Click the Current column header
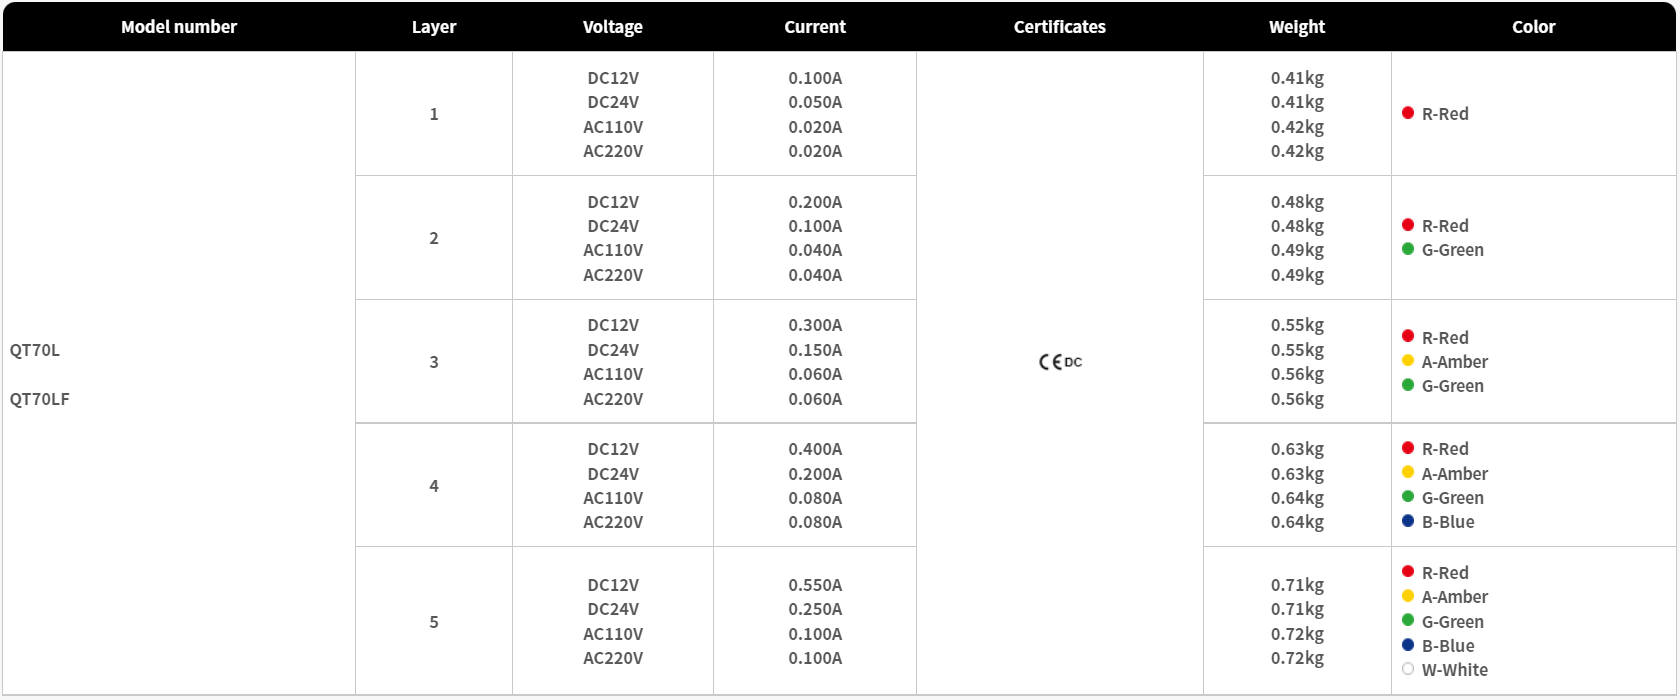The height and width of the screenshot is (700, 1680). [x=815, y=27]
